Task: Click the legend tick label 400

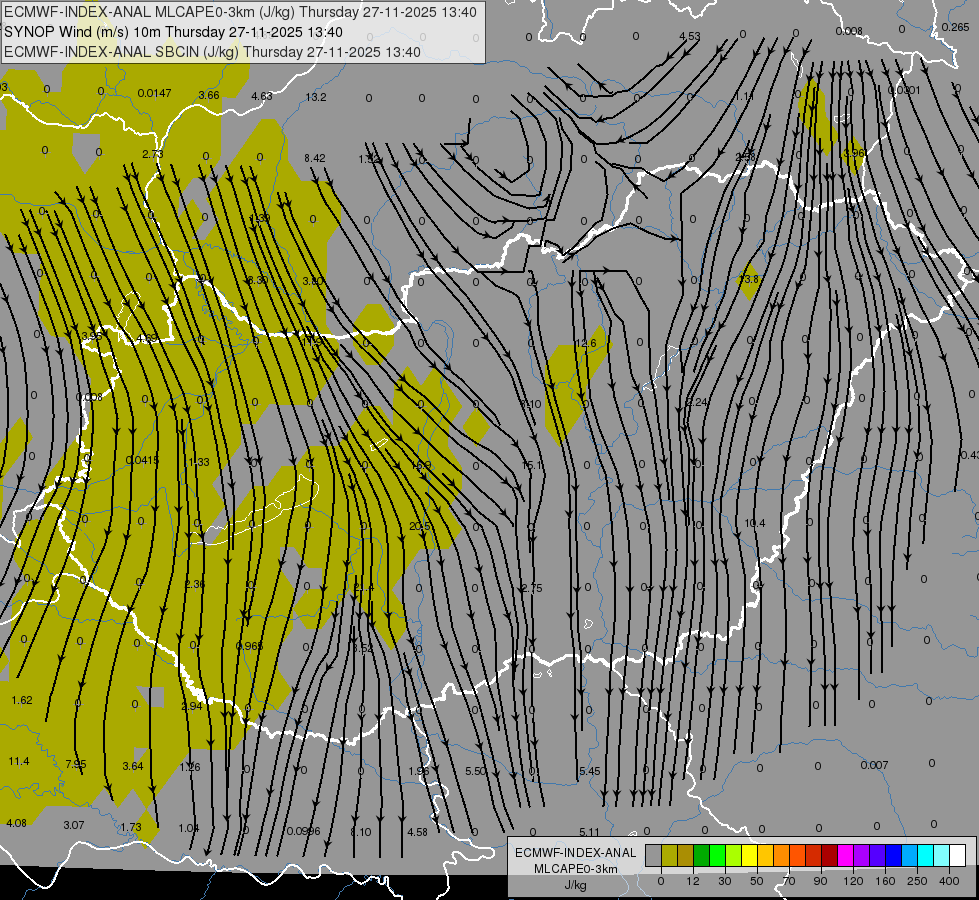Action: (x=949, y=881)
